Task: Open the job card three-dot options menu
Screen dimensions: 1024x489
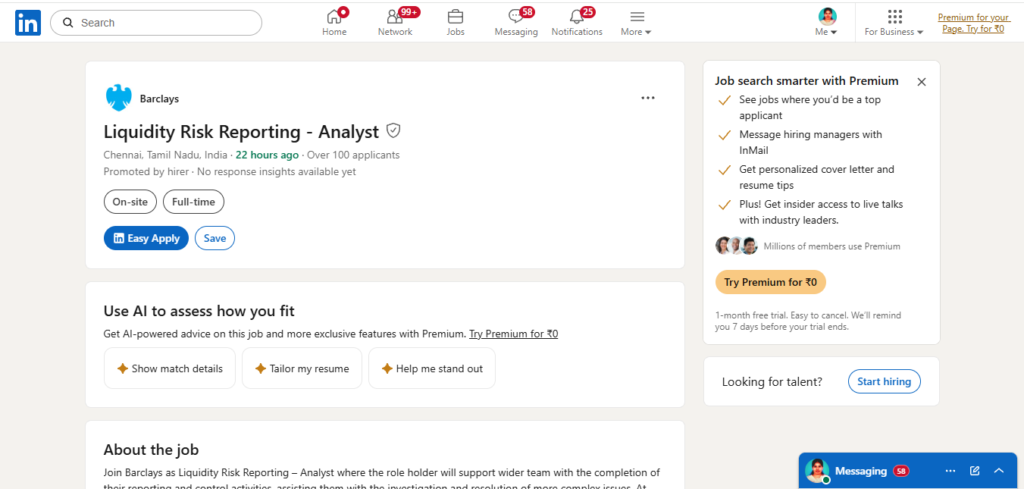Action: pyautogui.click(x=647, y=98)
